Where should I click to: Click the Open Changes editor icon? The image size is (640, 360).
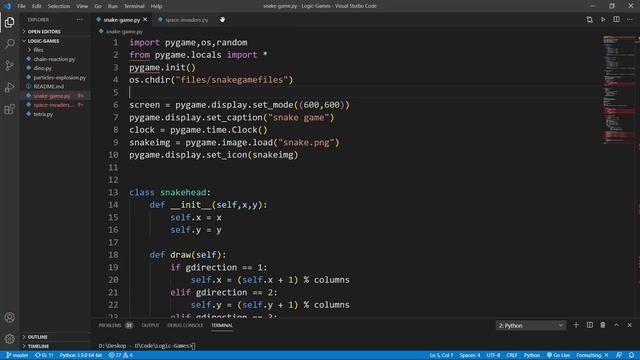[589, 20]
